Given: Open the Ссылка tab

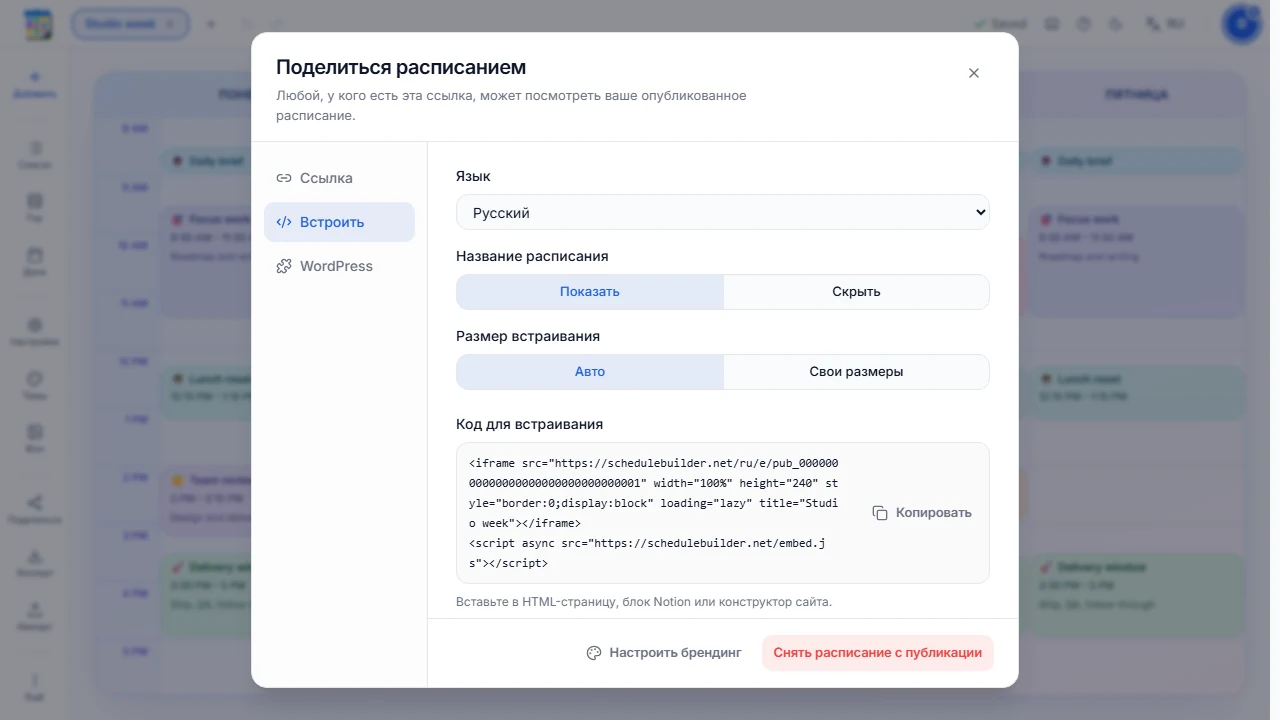Looking at the screenshot, I should pyautogui.click(x=339, y=178).
